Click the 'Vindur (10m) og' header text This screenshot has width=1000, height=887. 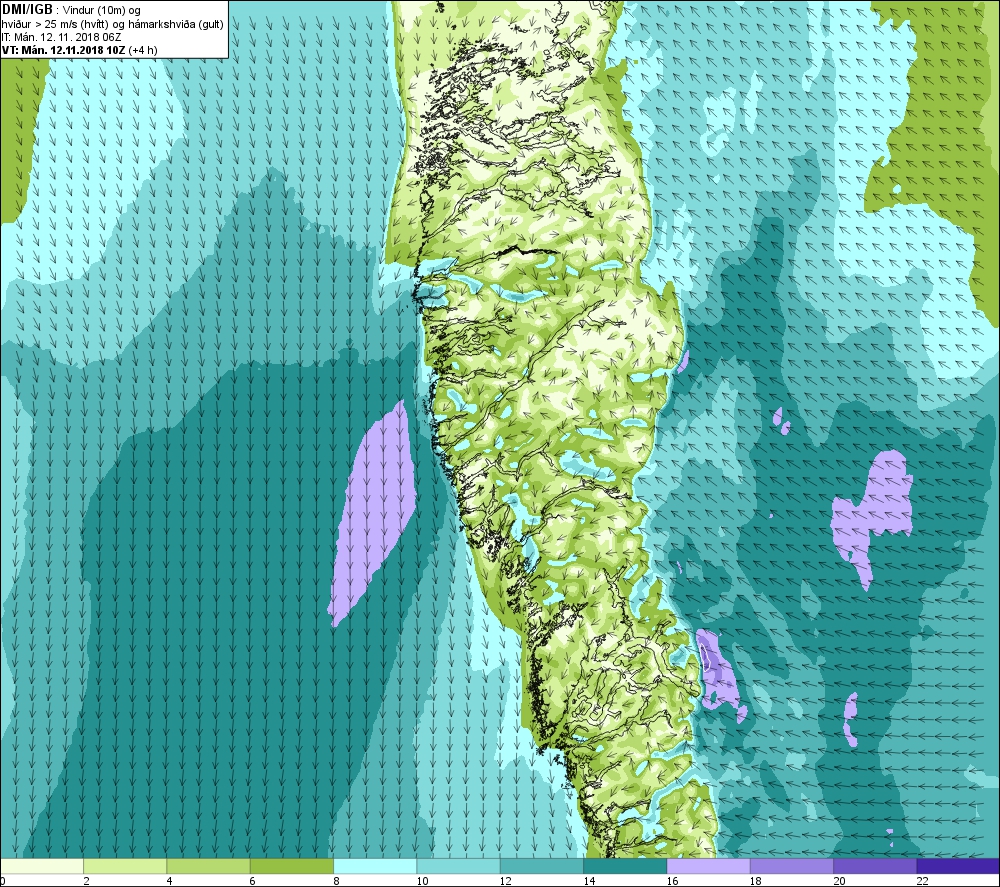[x=103, y=10]
